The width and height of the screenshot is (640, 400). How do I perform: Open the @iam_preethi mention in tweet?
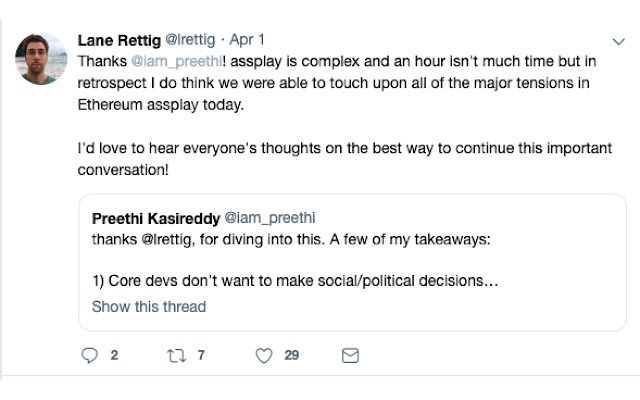tap(177, 61)
